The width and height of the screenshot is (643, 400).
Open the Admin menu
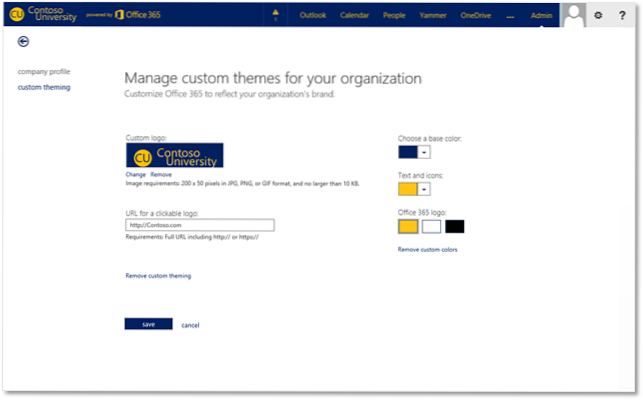click(x=541, y=15)
